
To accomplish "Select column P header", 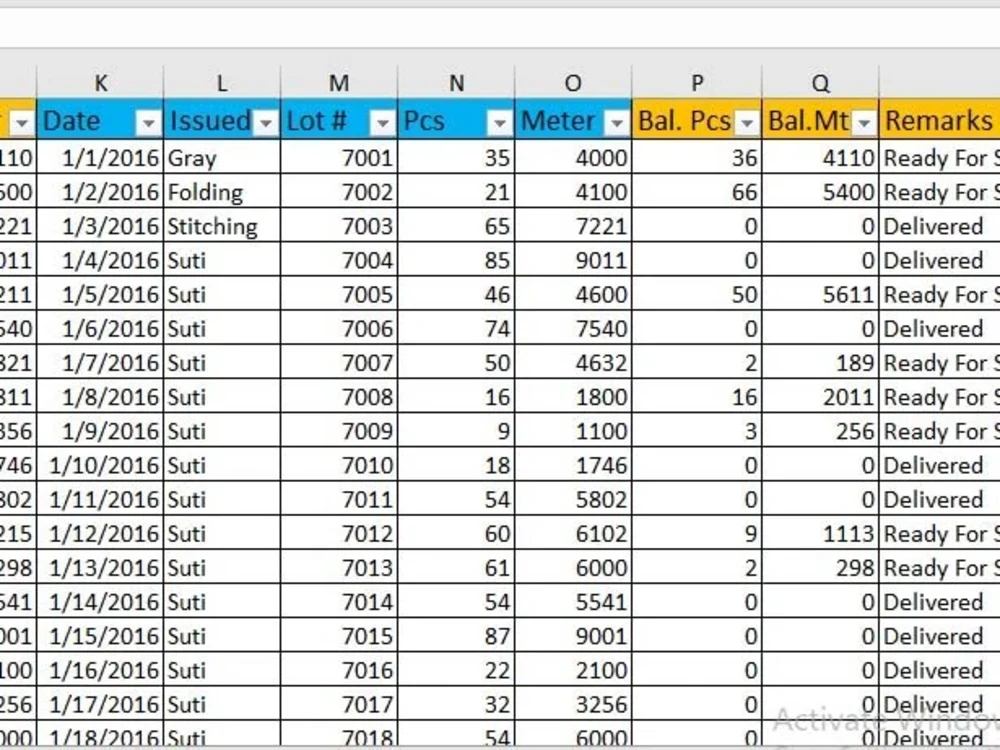I will 697,82.
